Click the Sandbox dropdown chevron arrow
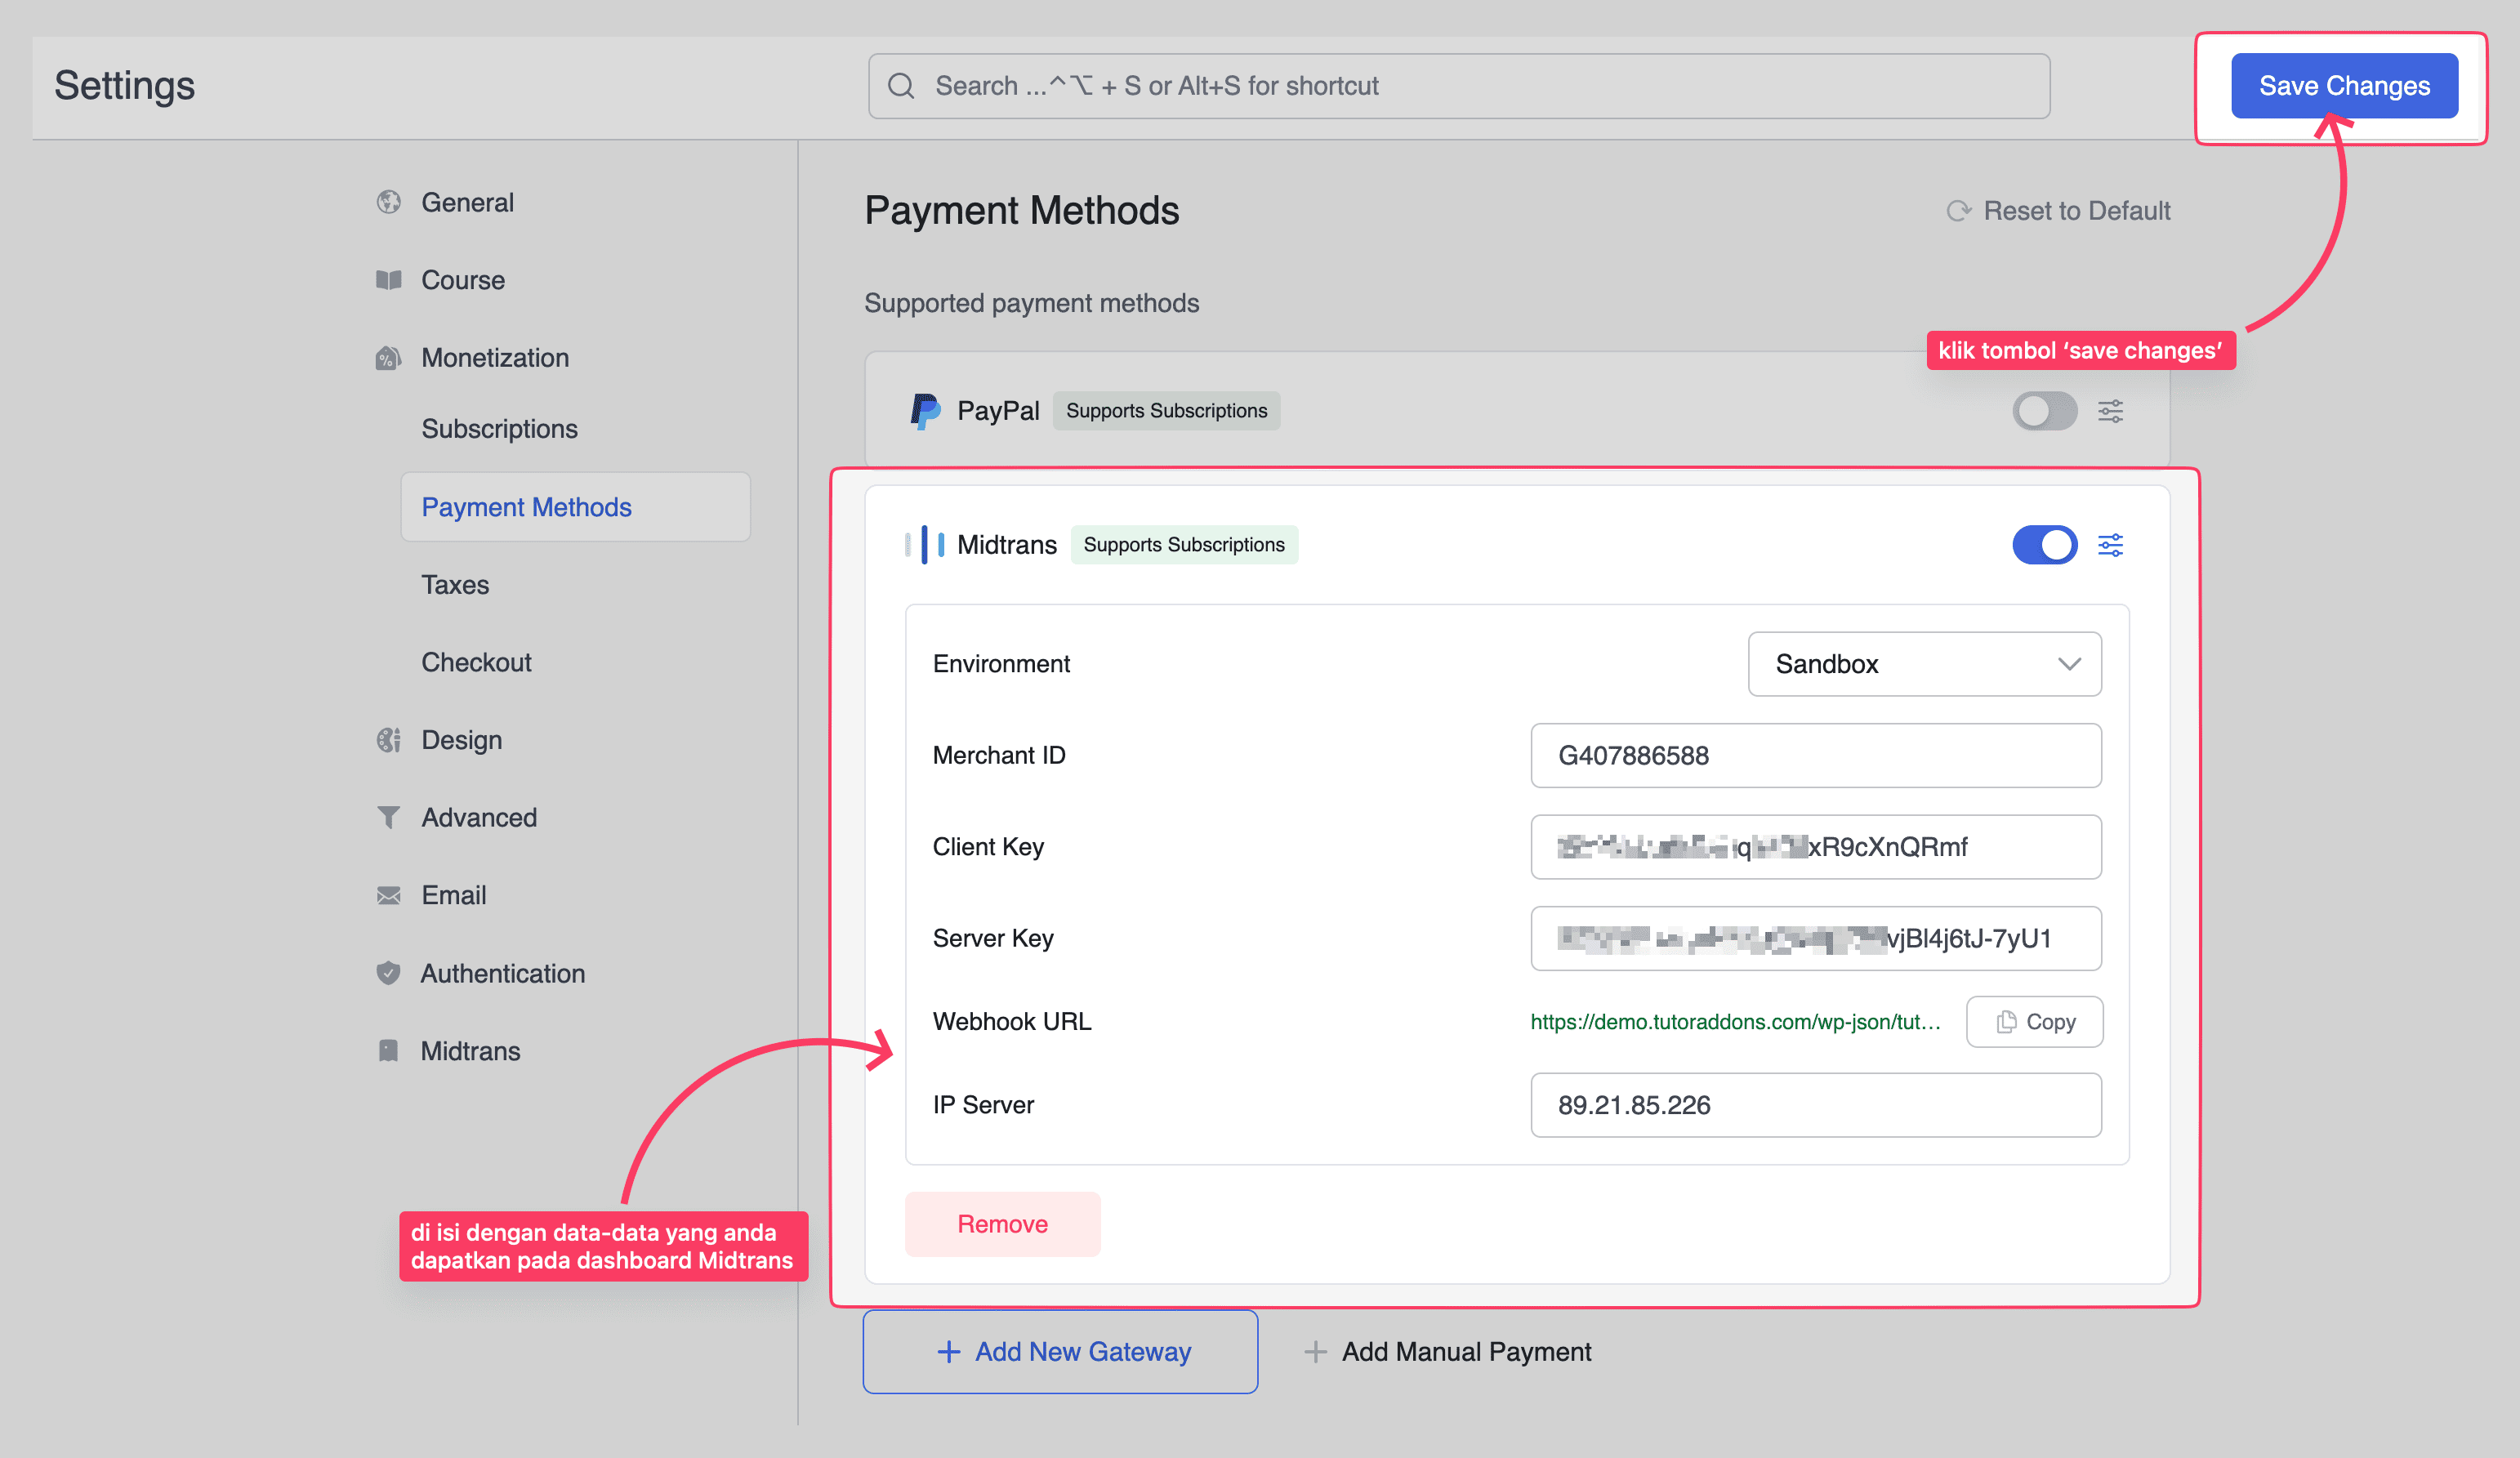The height and width of the screenshot is (1458, 2520). (x=2069, y=664)
